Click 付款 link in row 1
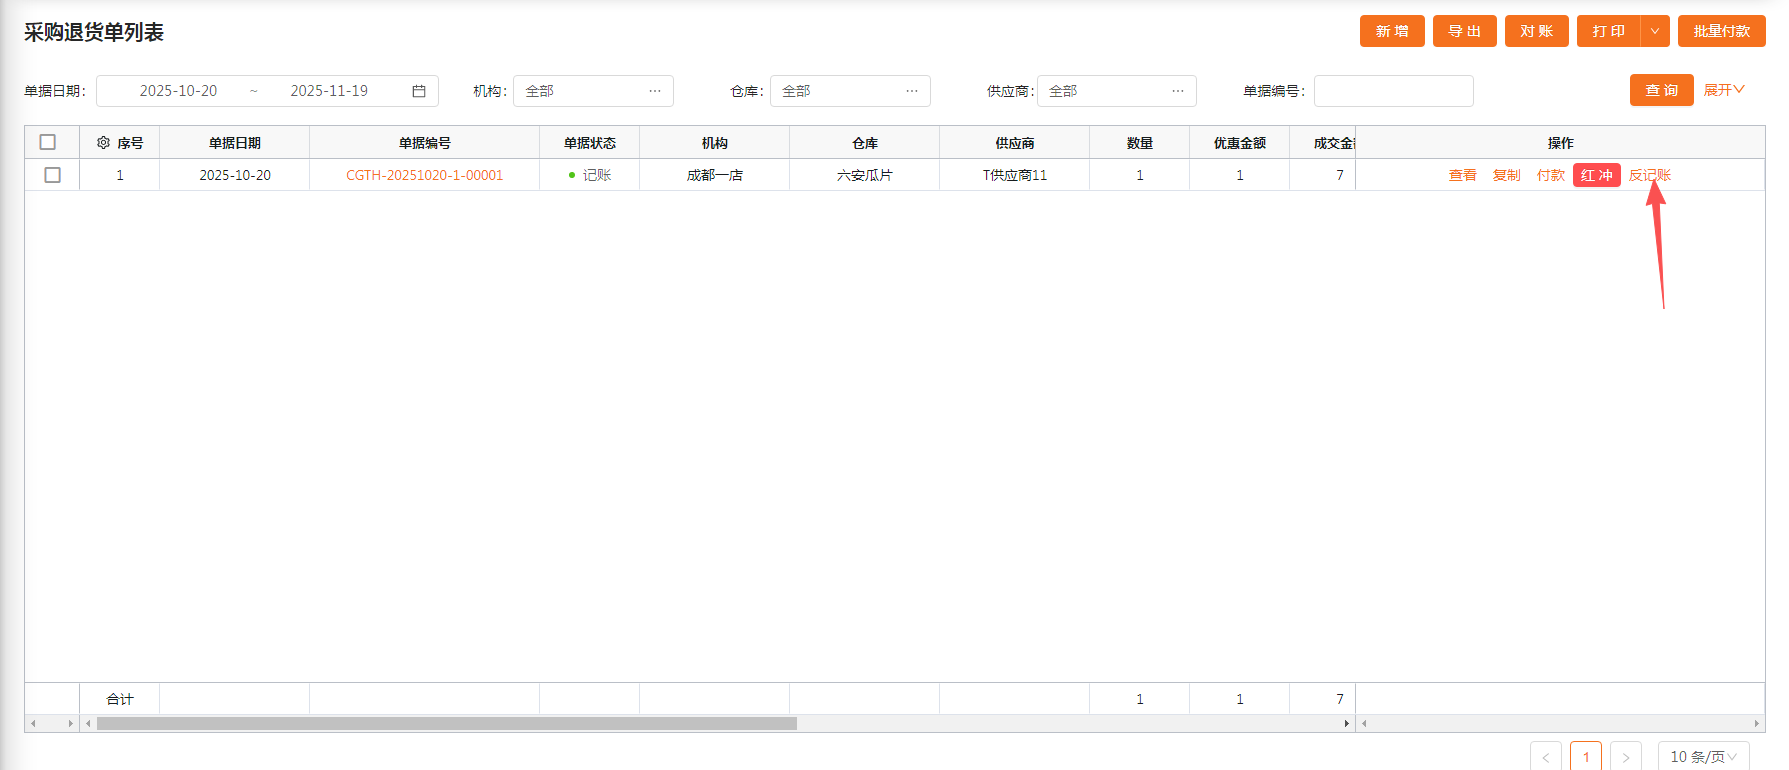Screen dimensions: 1789x770 [1551, 175]
